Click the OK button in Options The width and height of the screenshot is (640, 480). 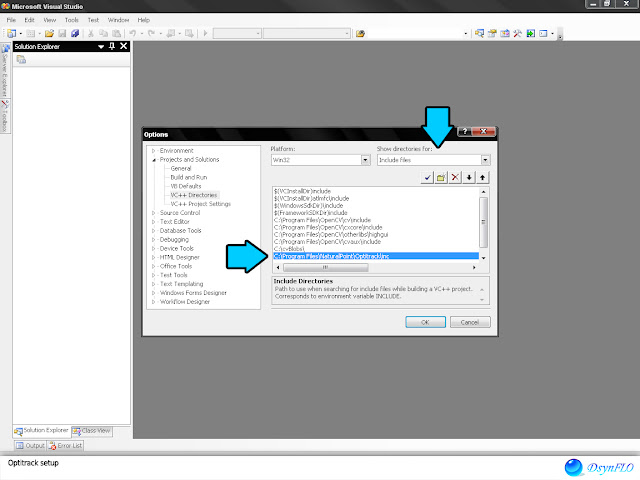(425, 322)
